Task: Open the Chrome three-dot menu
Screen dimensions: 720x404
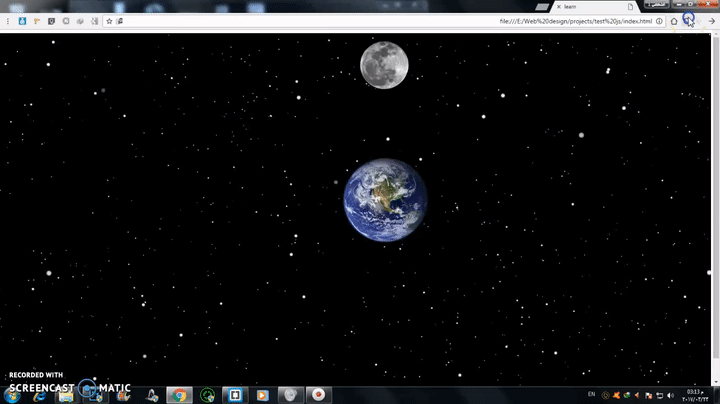Action: click(9, 20)
